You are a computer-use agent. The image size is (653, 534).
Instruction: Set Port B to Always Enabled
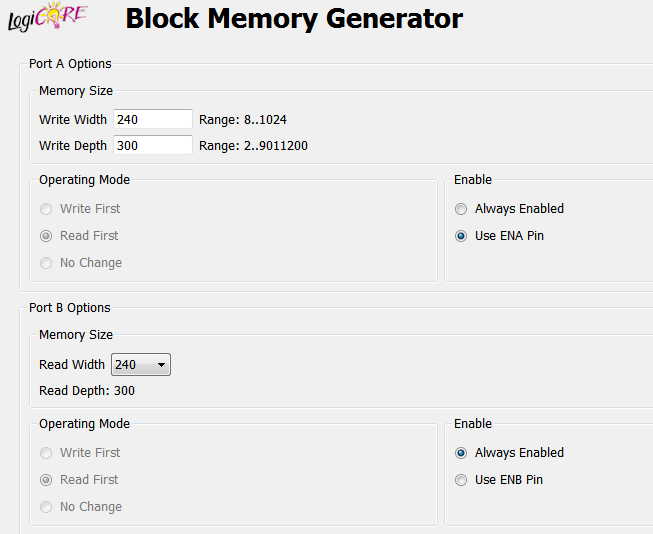461,453
